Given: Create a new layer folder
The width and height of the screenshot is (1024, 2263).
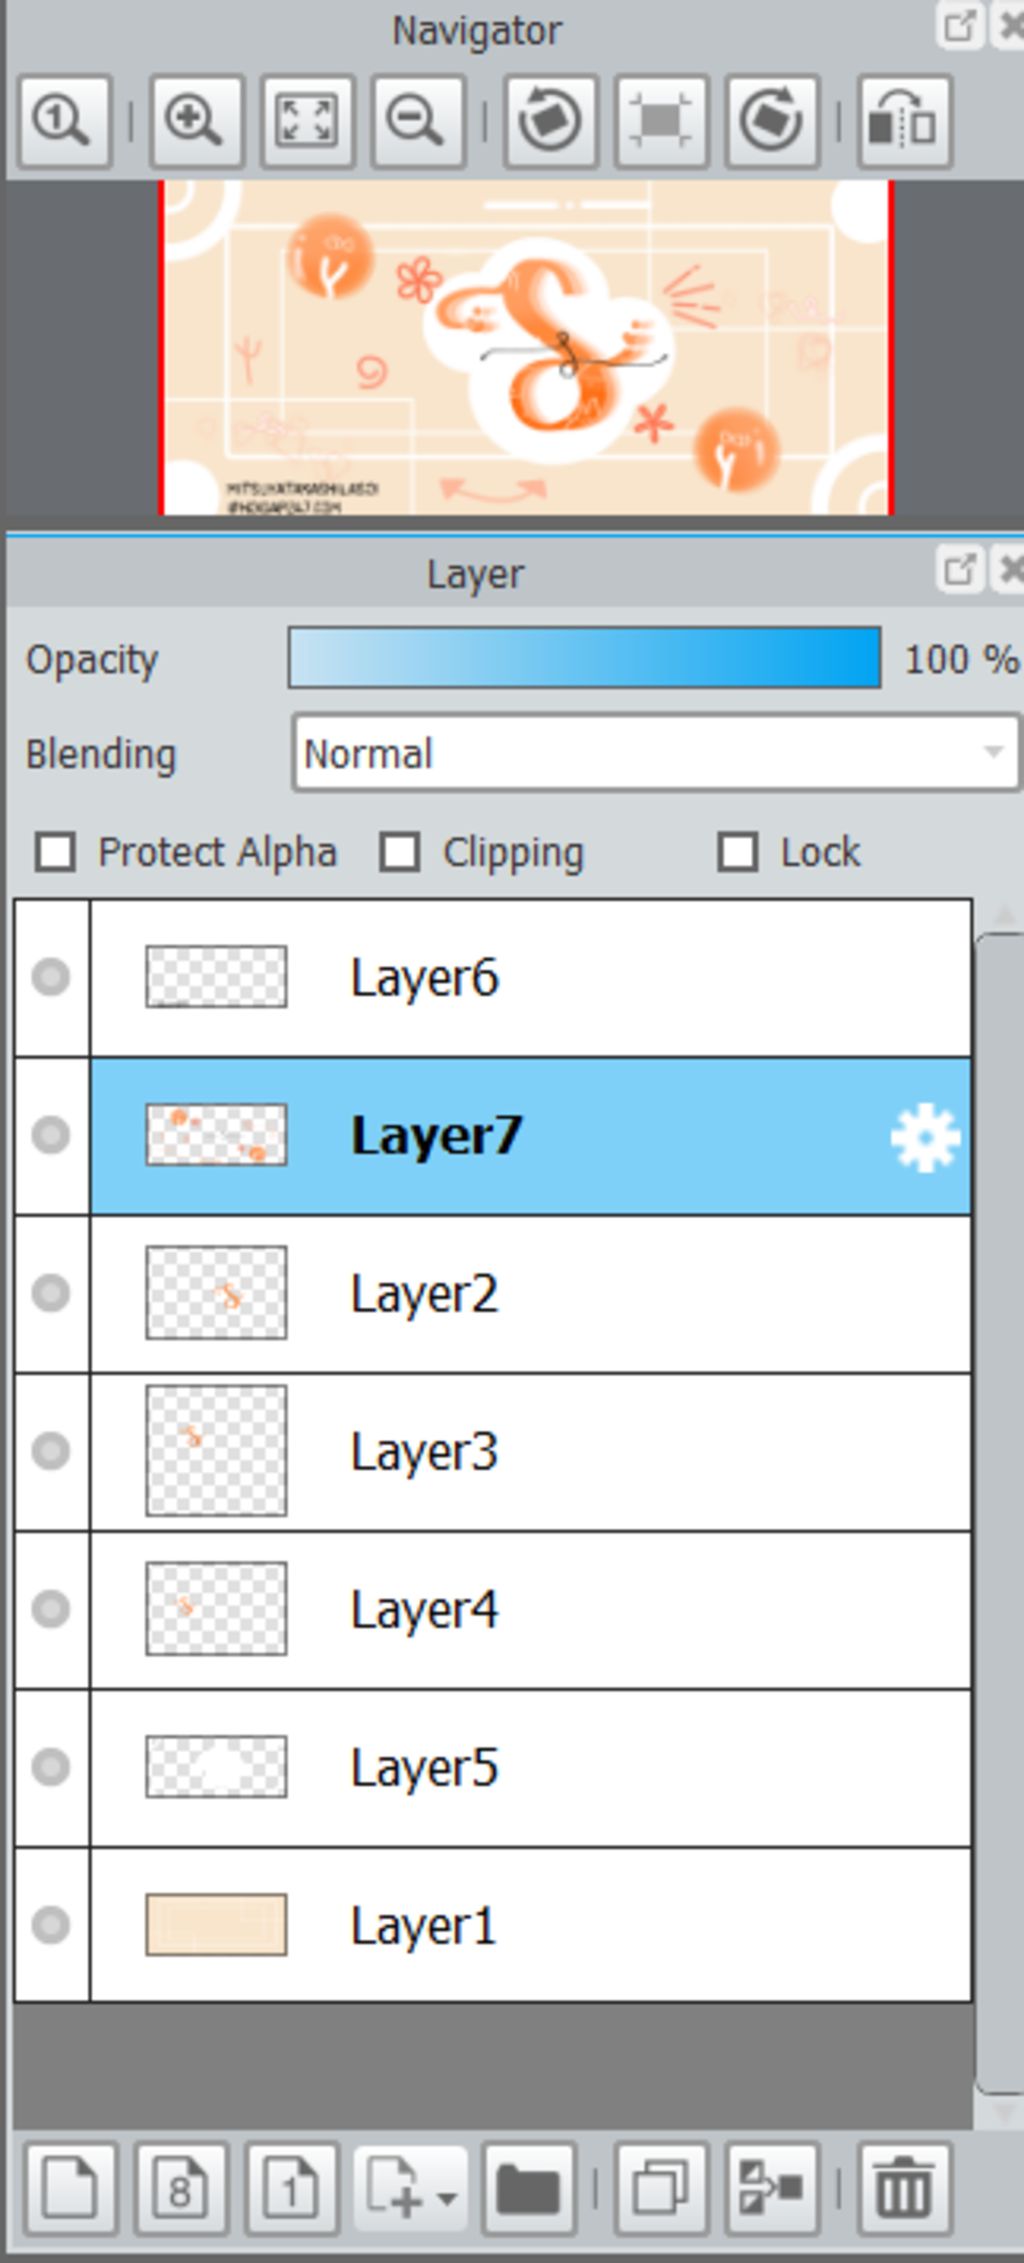Looking at the screenshot, I should (x=528, y=2189).
